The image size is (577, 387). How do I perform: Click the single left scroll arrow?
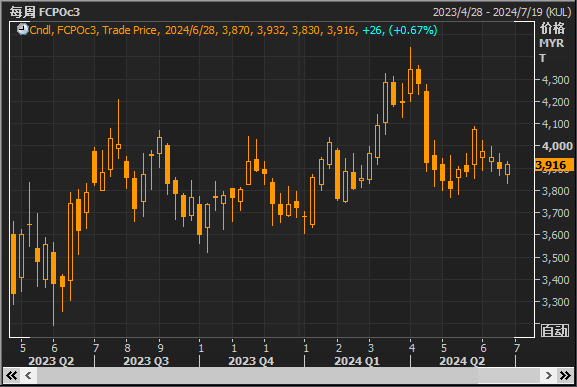coord(28,376)
